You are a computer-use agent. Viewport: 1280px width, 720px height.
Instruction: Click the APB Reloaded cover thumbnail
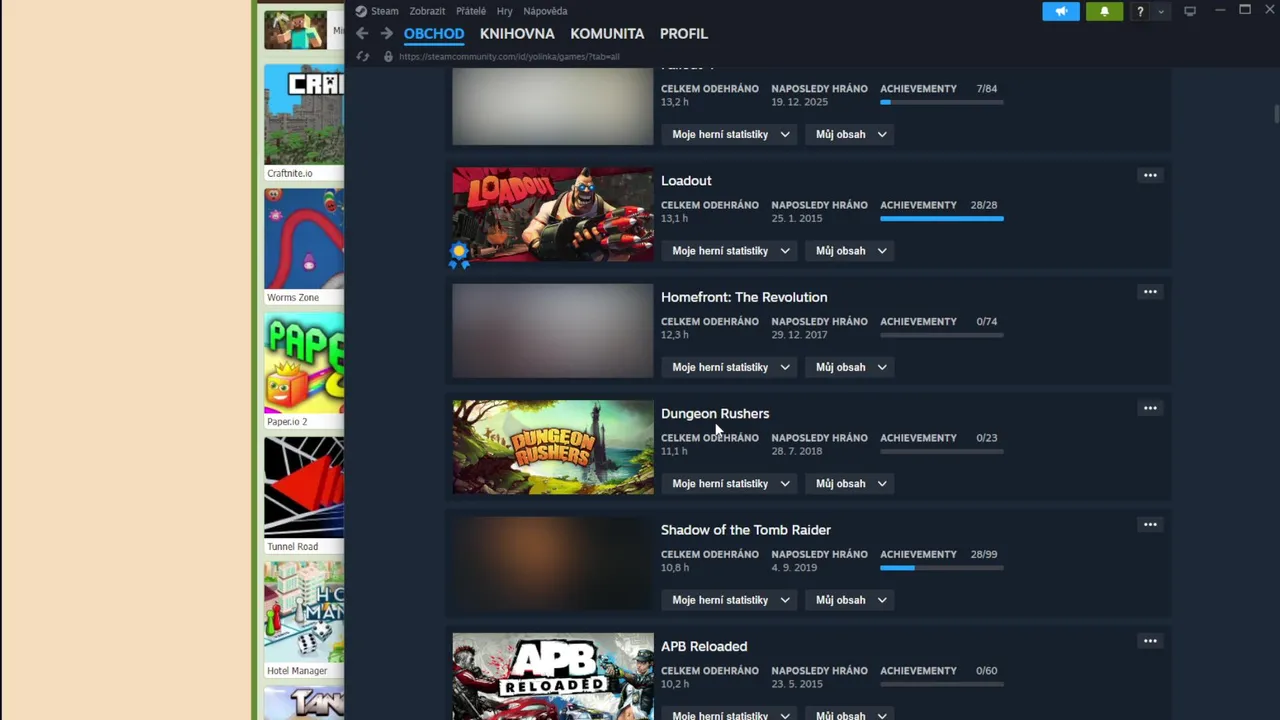point(553,676)
